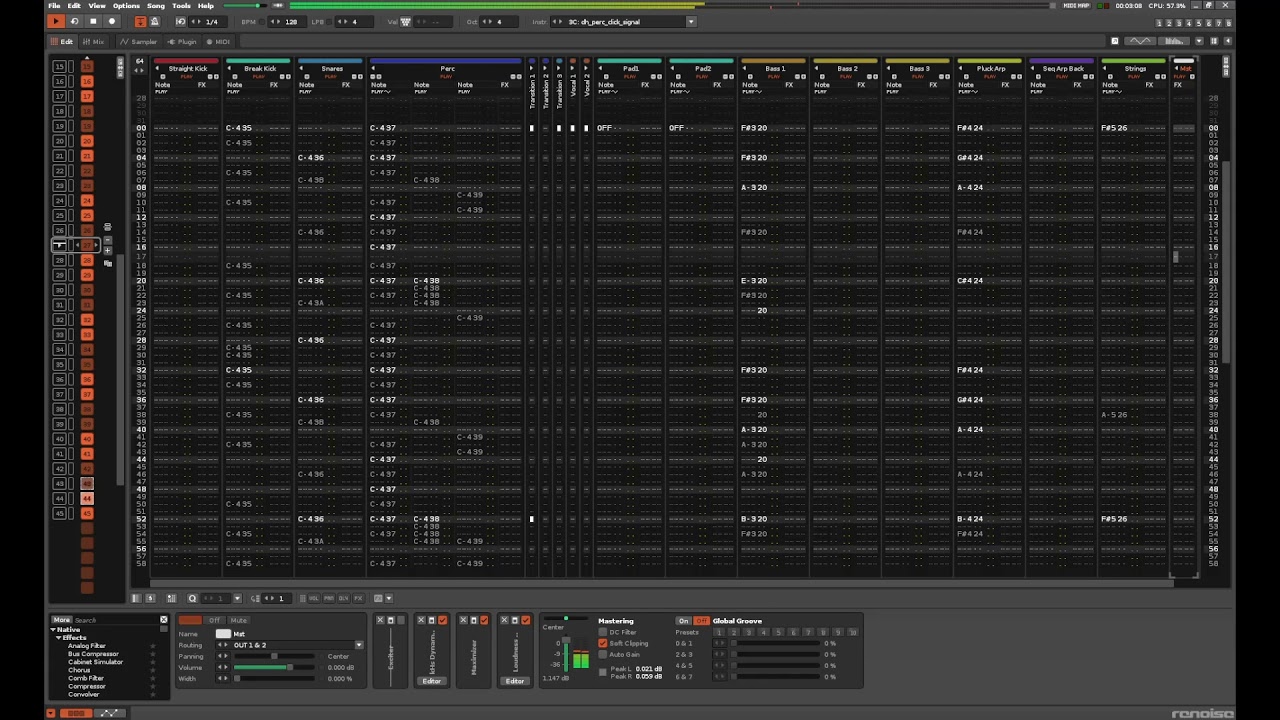Switch to the Plugin tab

pos(183,42)
